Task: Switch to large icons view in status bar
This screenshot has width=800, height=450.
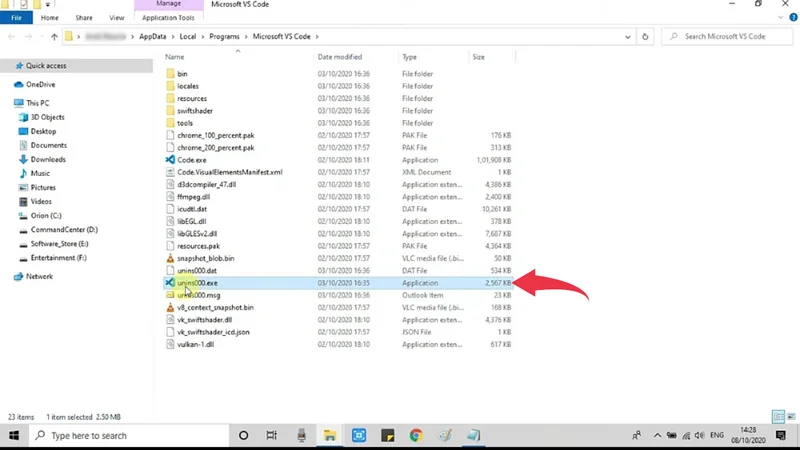Action: coord(791,417)
